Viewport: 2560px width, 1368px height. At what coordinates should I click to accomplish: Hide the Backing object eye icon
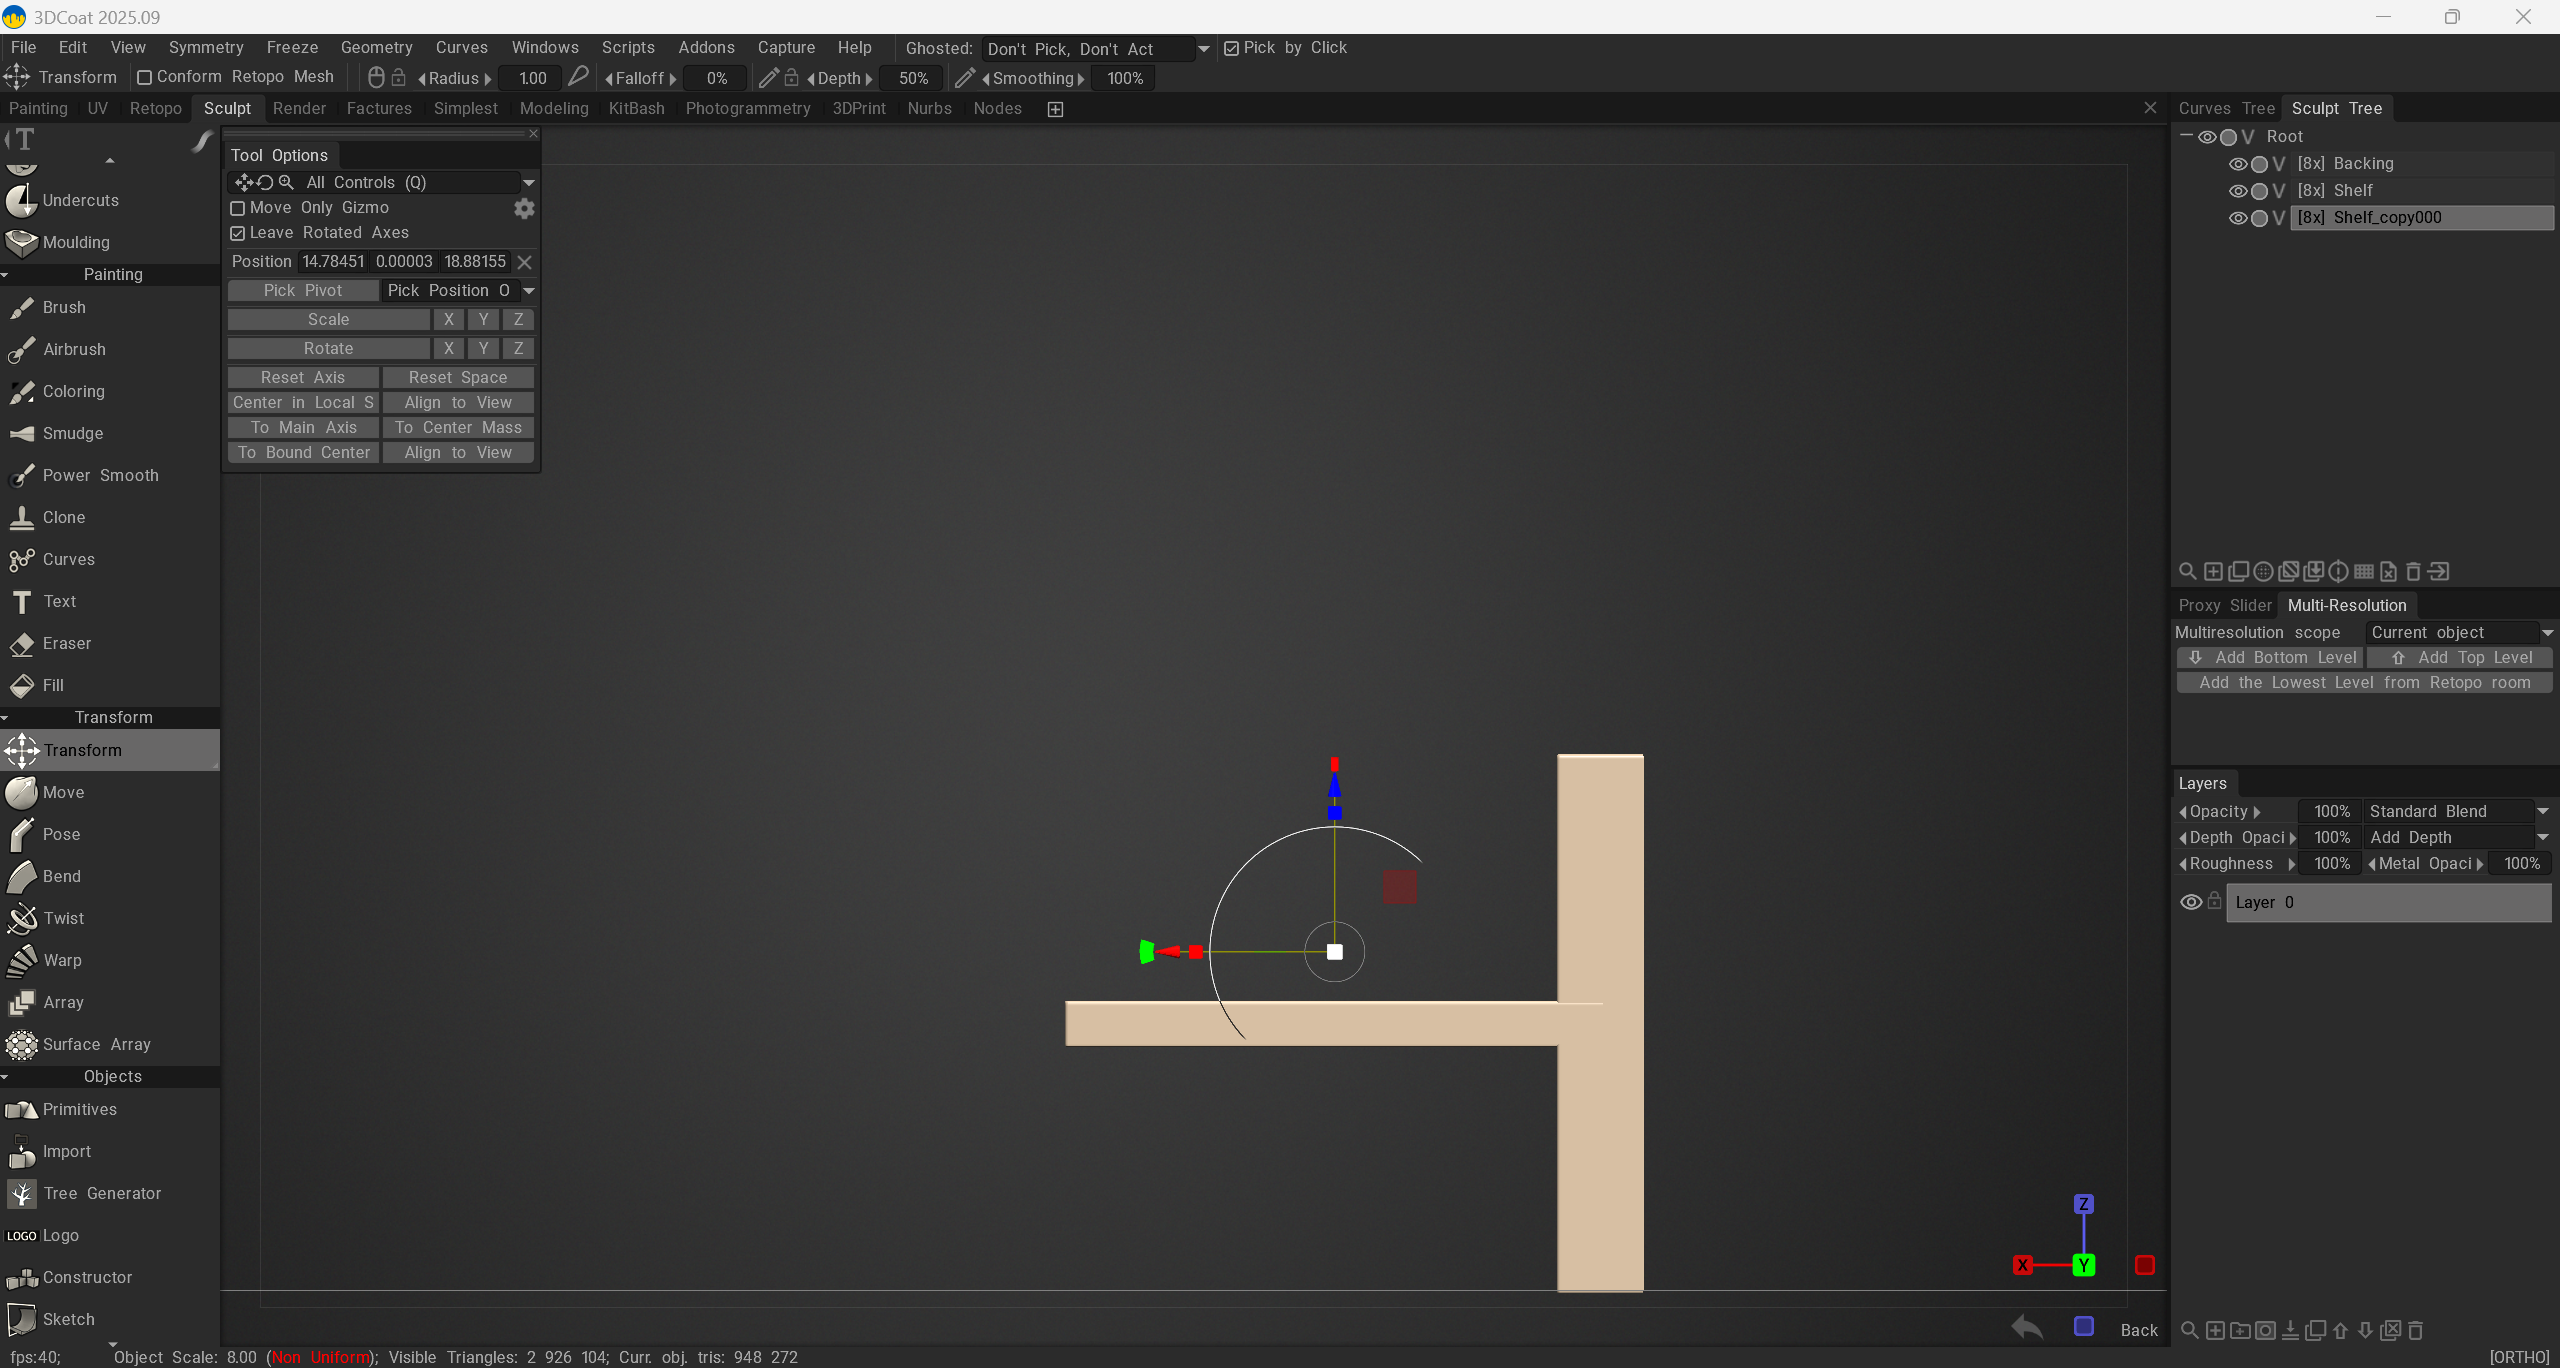coord(2238,164)
